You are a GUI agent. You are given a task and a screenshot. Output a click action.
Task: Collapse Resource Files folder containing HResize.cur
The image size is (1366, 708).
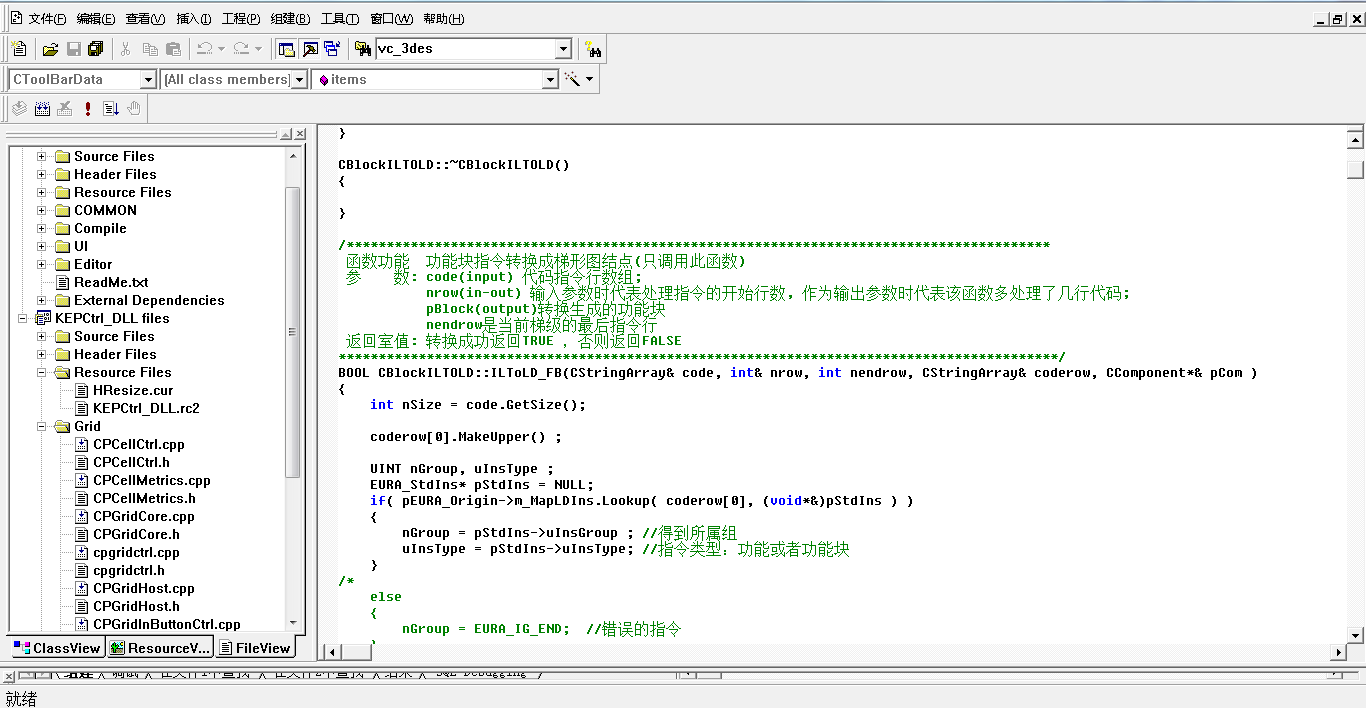point(42,372)
